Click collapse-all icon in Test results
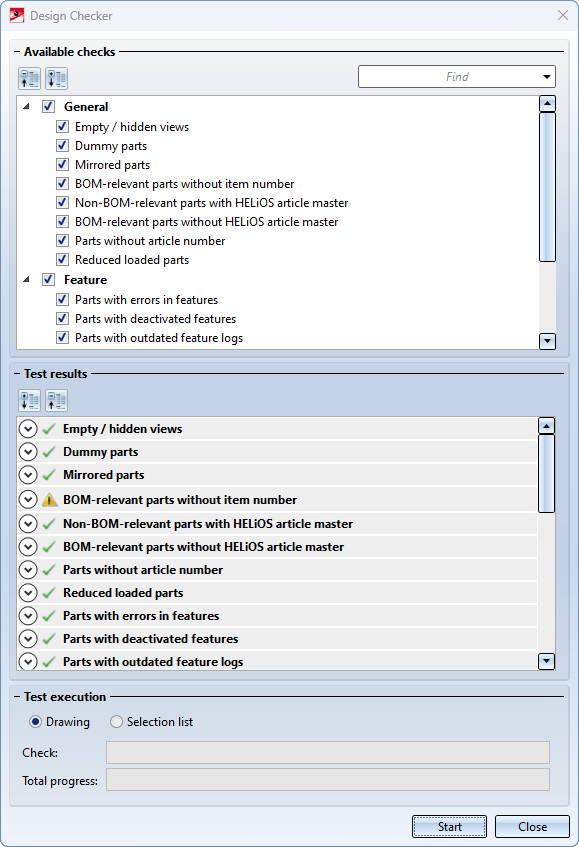This screenshot has height=847, width=579. pyautogui.click(x=56, y=401)
